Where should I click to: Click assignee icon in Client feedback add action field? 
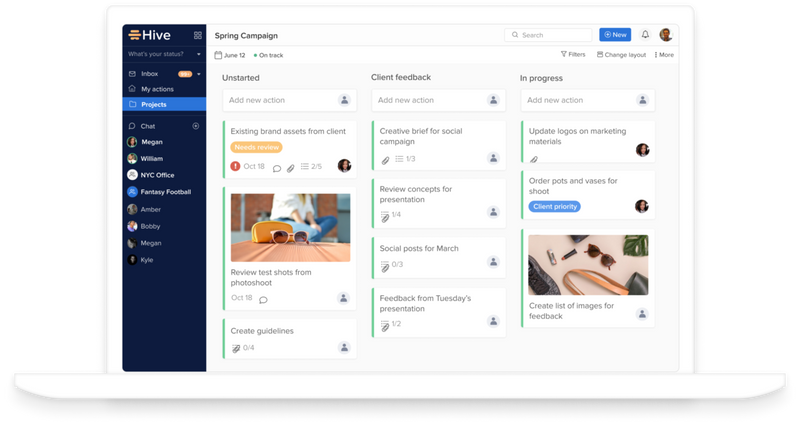pyautogui.click(x=492, y=100)
